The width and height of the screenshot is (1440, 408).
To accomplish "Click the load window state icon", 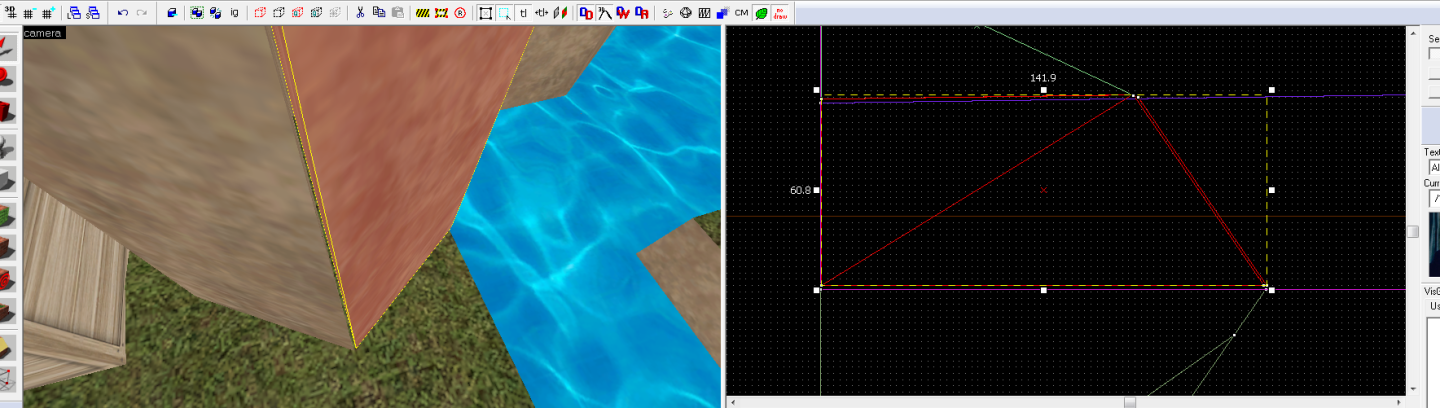I will (75, 13).
